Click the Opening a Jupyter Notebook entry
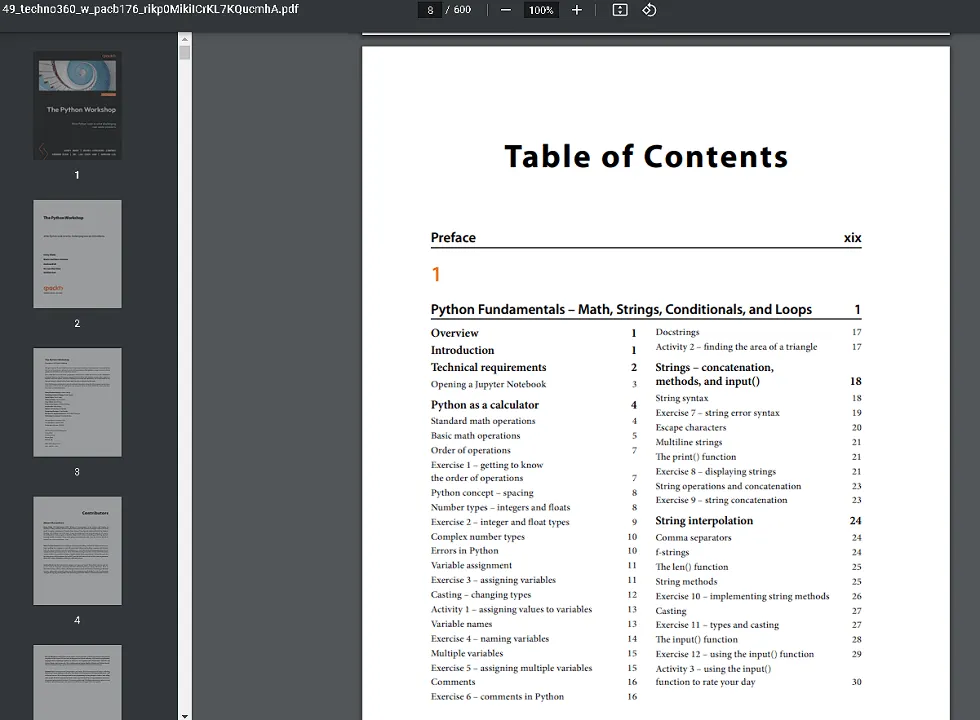980x720 pixels. pos(488,385)
